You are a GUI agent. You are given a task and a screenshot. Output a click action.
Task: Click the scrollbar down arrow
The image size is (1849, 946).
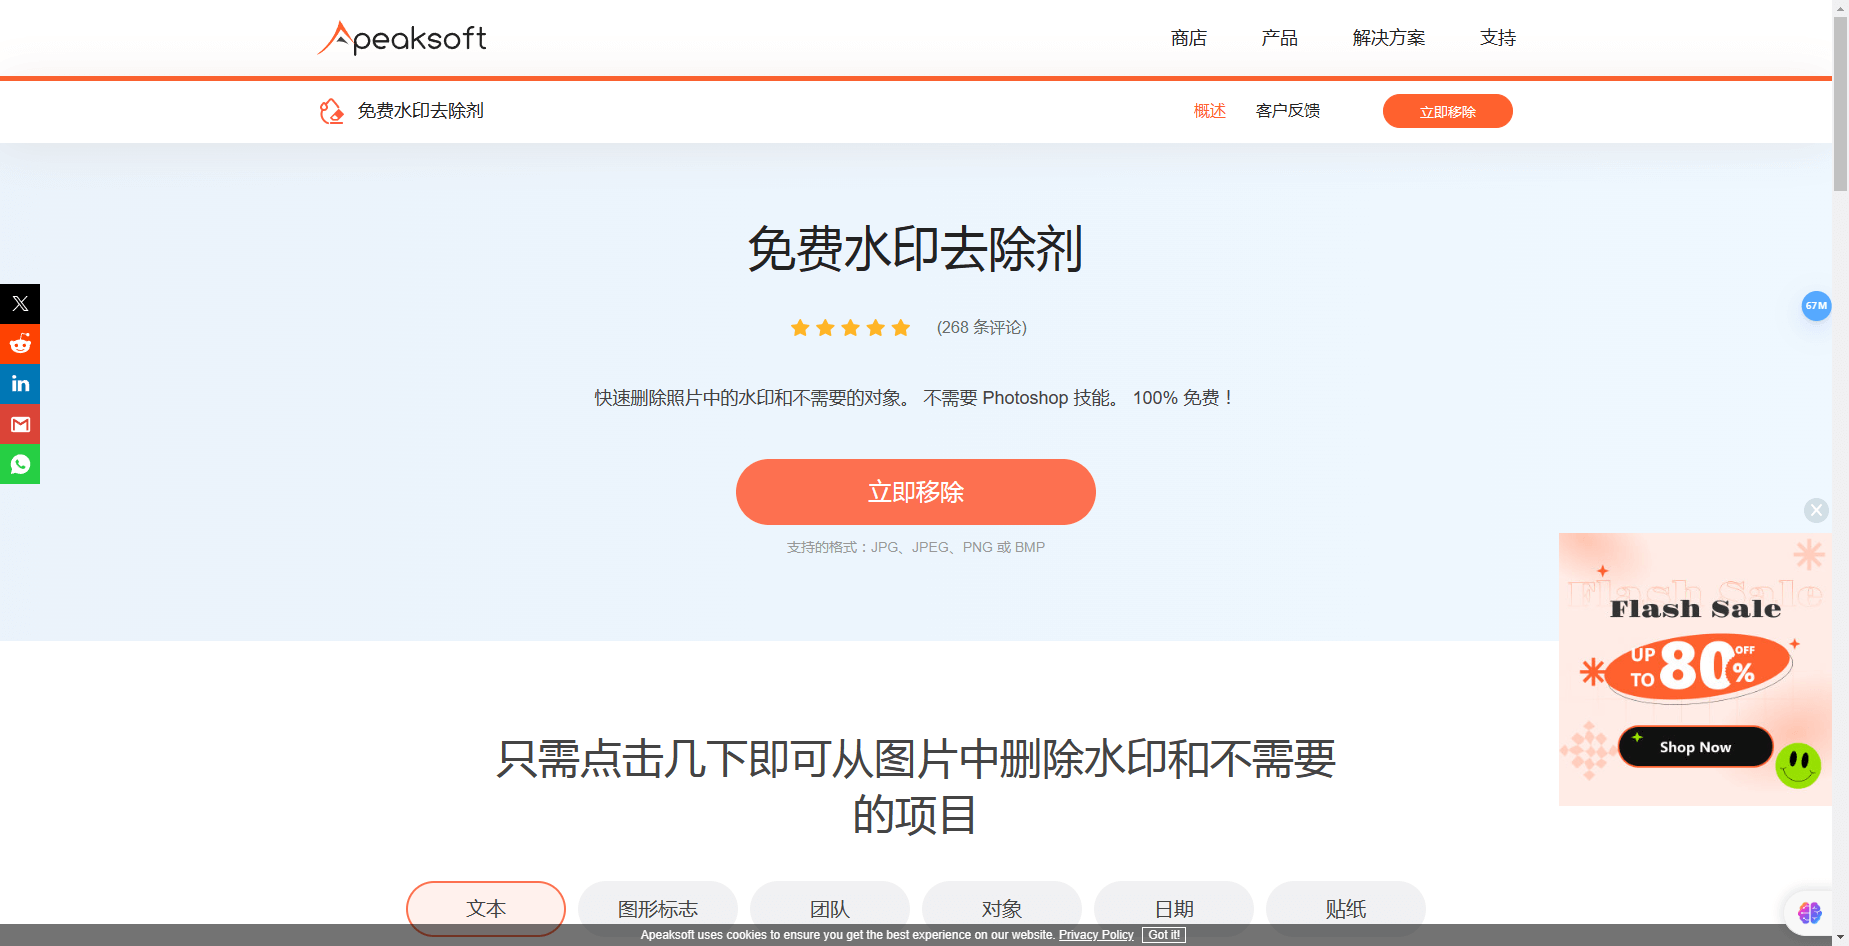click(x=1840, y=938)
